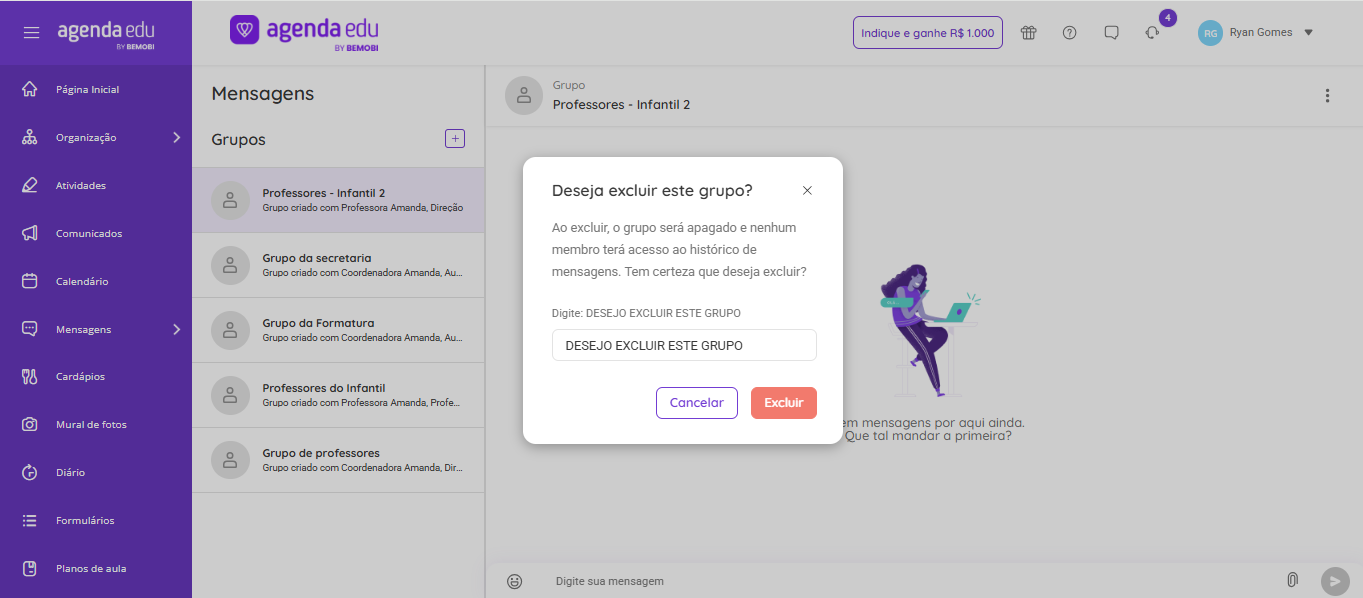The height and width of the screenshot is (598, 1363).
Task: Select Professores do Infantil group
Action: [x=338, y=395]
